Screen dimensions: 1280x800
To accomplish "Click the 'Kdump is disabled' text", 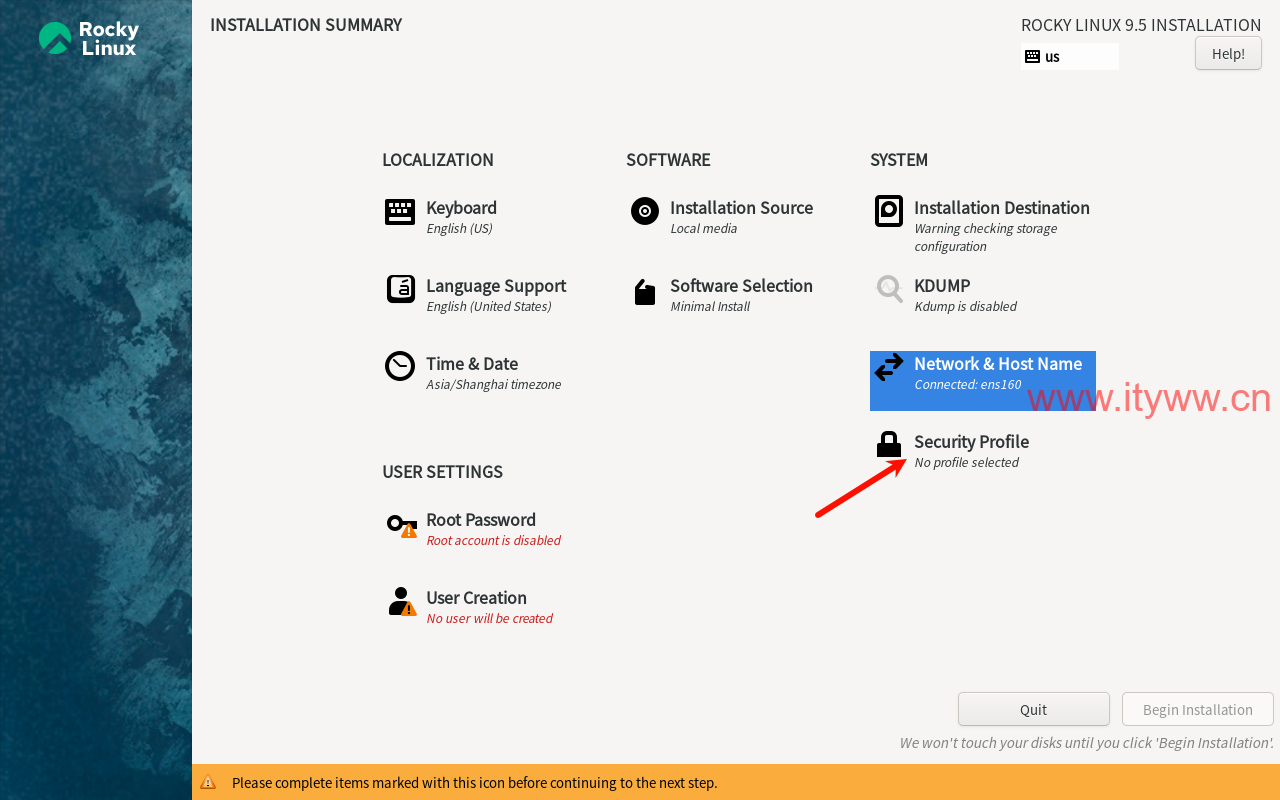I will [x=965, y=306].
